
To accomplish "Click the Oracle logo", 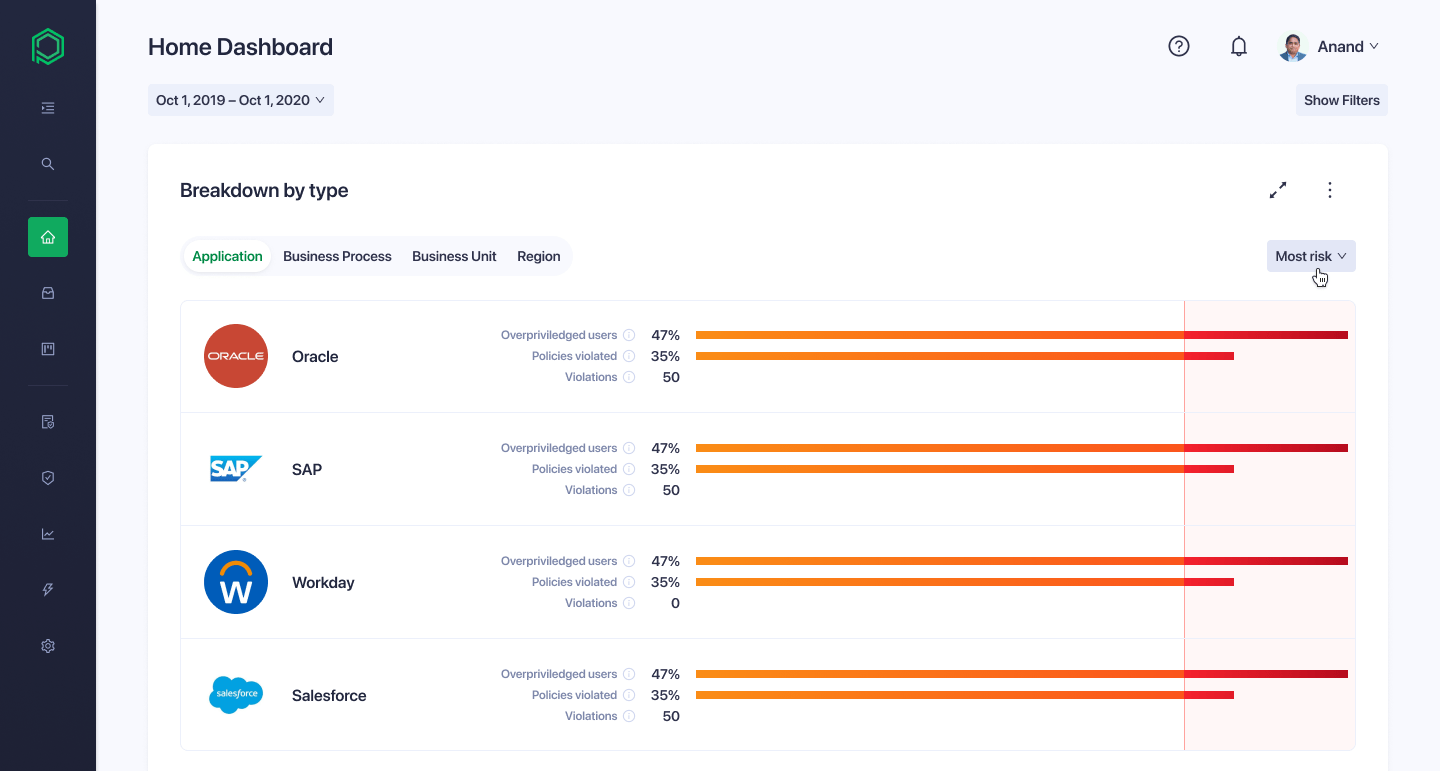I will pos(236,356).
